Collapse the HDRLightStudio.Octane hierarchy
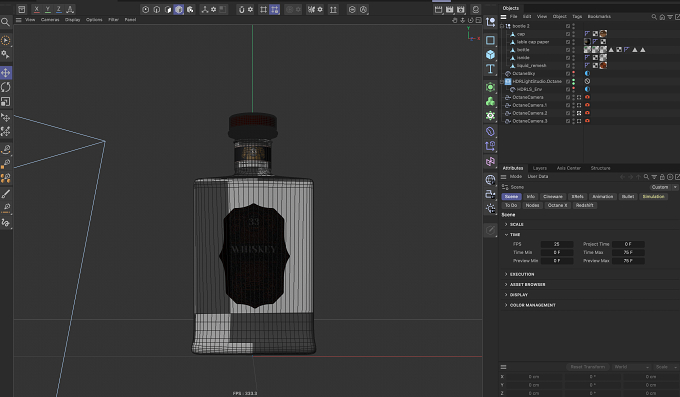The image size is (680, 397). coord(502,82)
